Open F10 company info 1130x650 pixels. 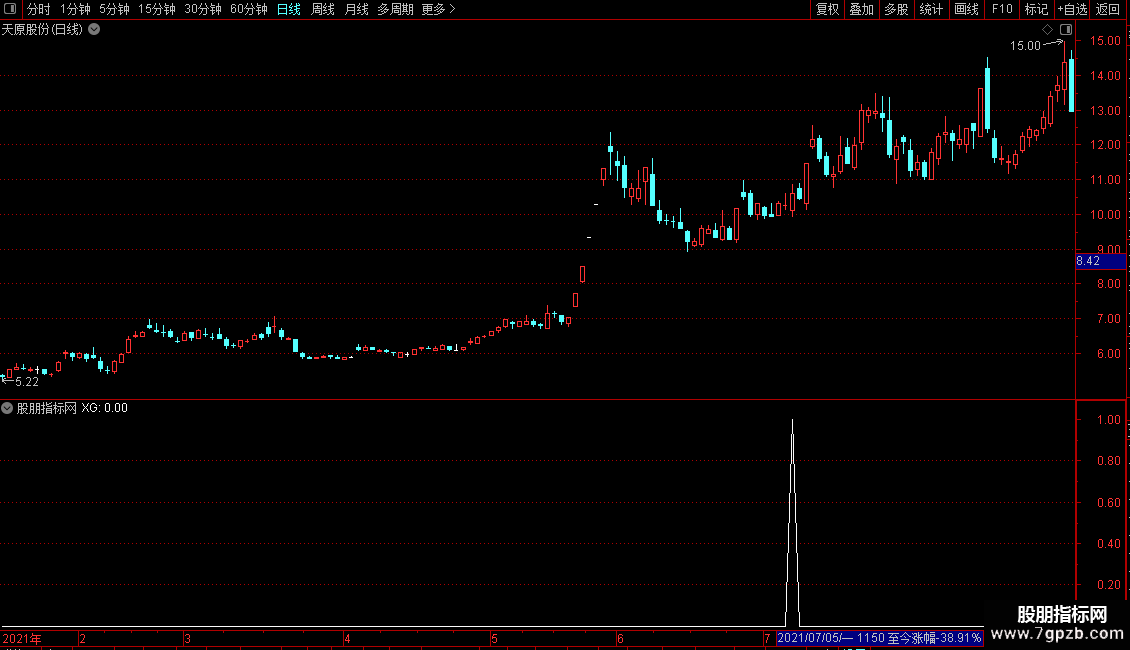tap(1002, 9)
